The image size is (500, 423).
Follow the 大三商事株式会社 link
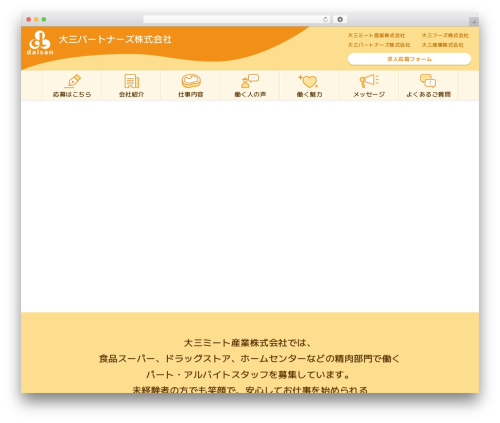pyautogui.click(x=443, y=45)
